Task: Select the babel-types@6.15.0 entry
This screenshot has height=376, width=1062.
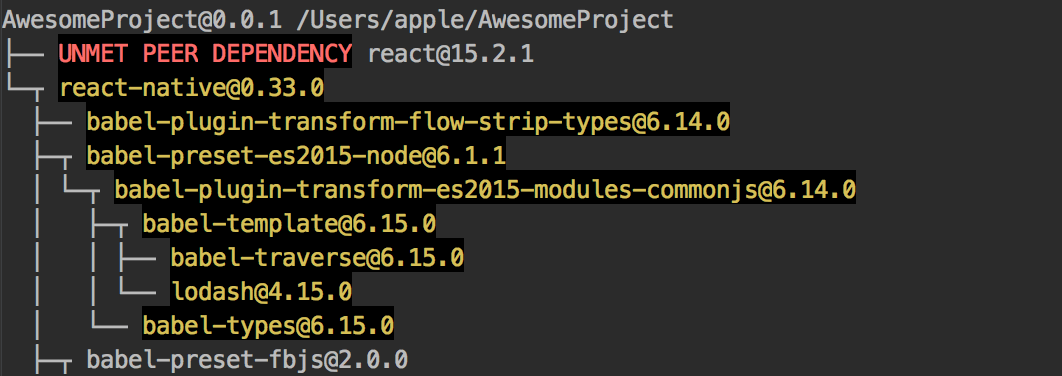Action: [268, 326]
